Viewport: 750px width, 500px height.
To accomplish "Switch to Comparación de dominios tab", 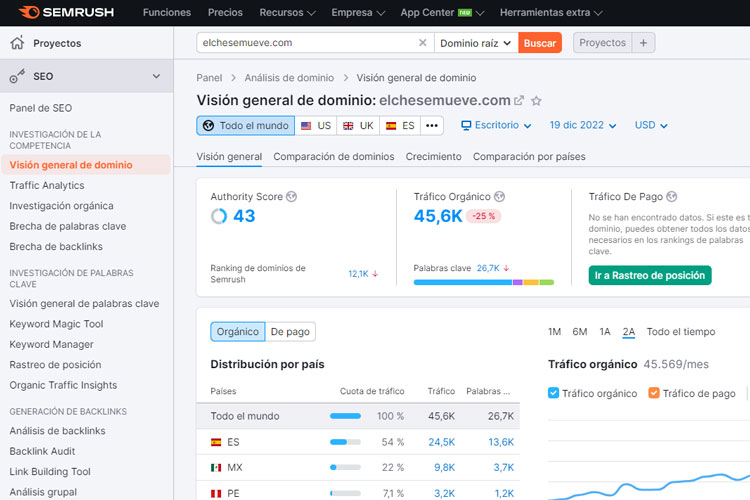I will point(334,156).
